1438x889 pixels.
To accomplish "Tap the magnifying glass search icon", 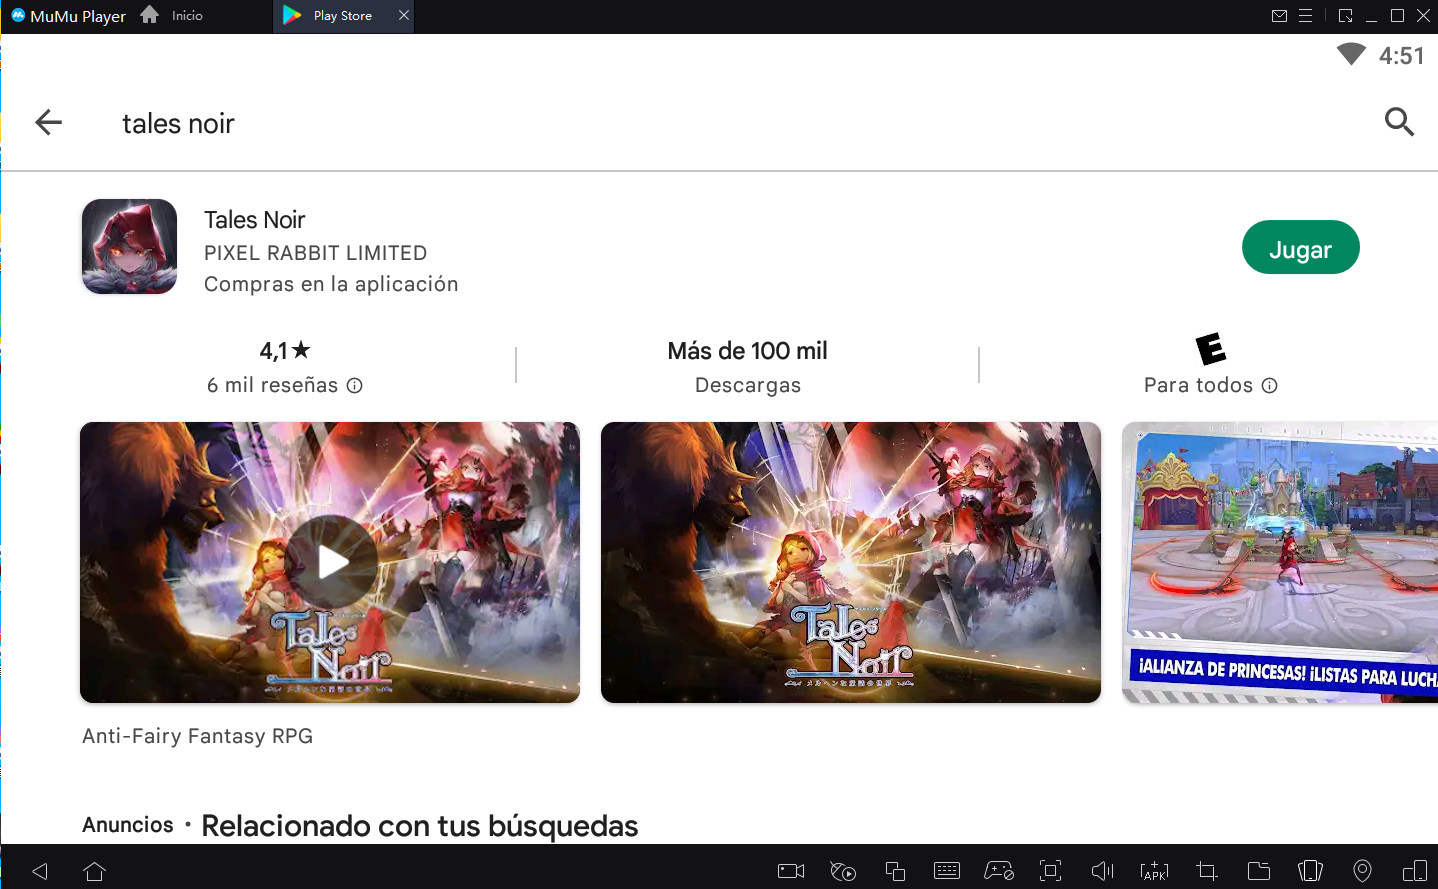I will [1399, 122].
